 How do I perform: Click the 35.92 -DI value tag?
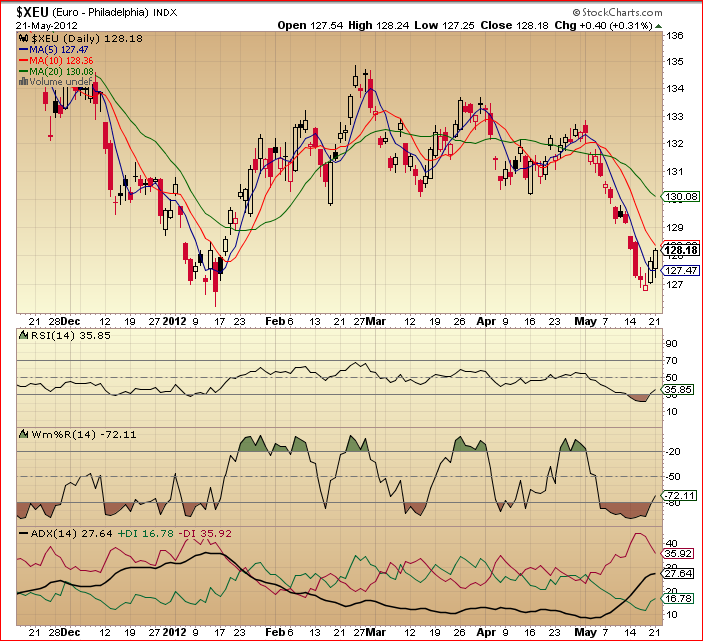pos(678,554)
